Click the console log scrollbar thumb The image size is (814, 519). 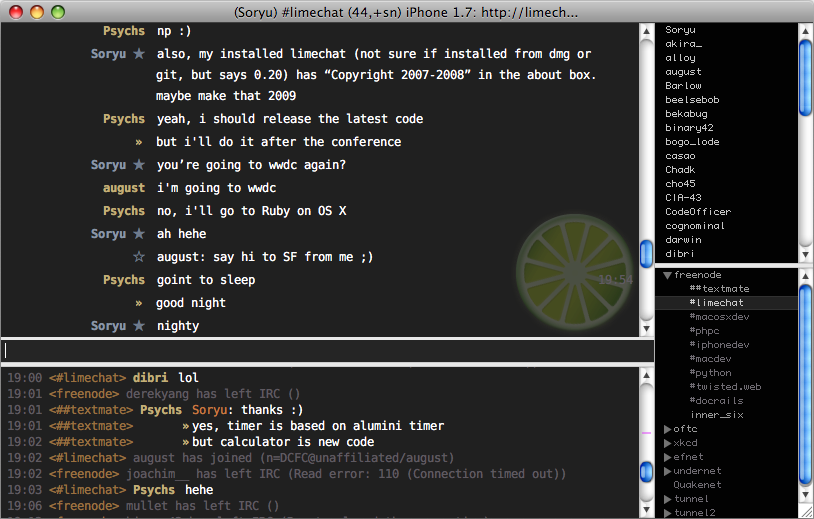click(x=646, y=472)
